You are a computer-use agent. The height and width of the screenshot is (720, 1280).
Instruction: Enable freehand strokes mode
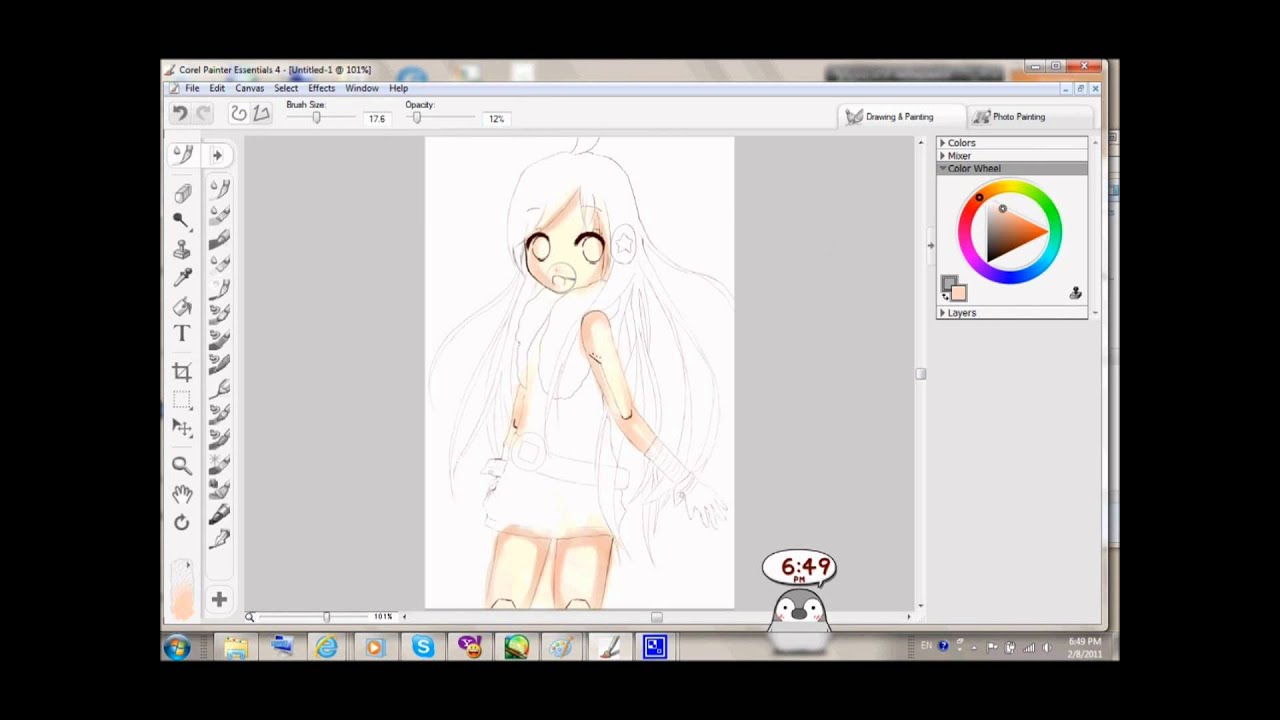coord(239,114)
